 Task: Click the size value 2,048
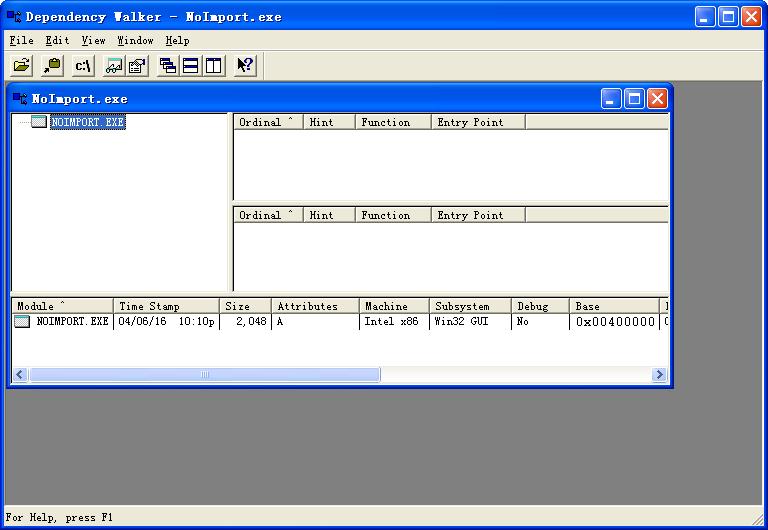(x=251, y=321)
